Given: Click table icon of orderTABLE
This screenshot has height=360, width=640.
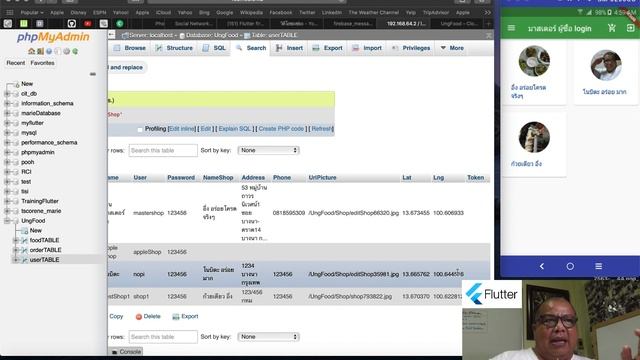Looking at the screenshot, I should [x=24, y=250].
